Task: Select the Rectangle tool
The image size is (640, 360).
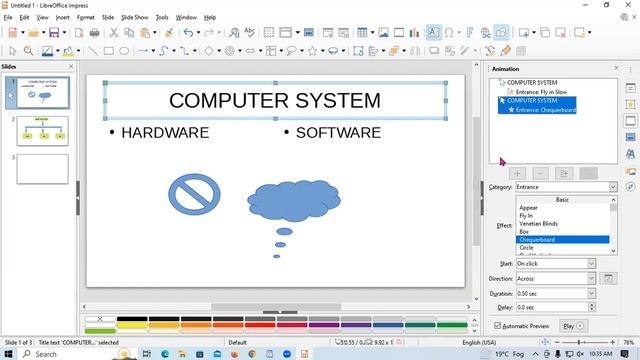Action: pyautogui.click(x=109, y=51)
